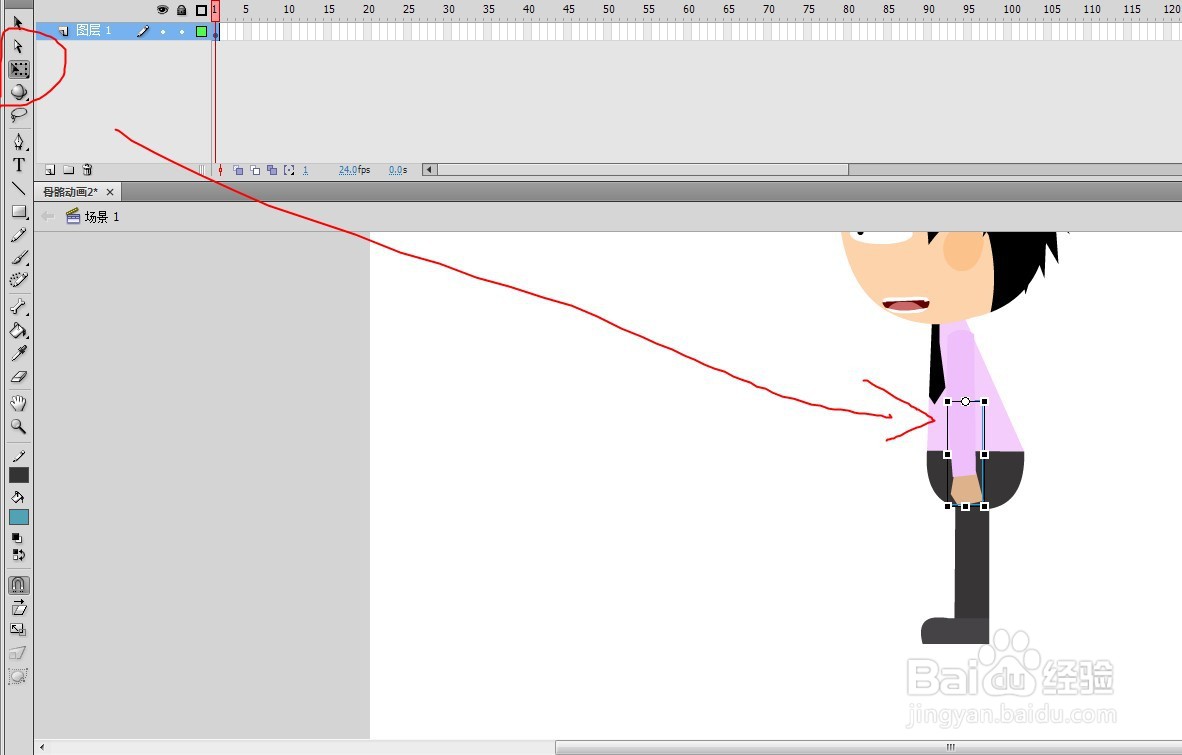Create a new layer
This screenshot has width=1182, height=755.
pyautogui.click(x=50, y=170)
